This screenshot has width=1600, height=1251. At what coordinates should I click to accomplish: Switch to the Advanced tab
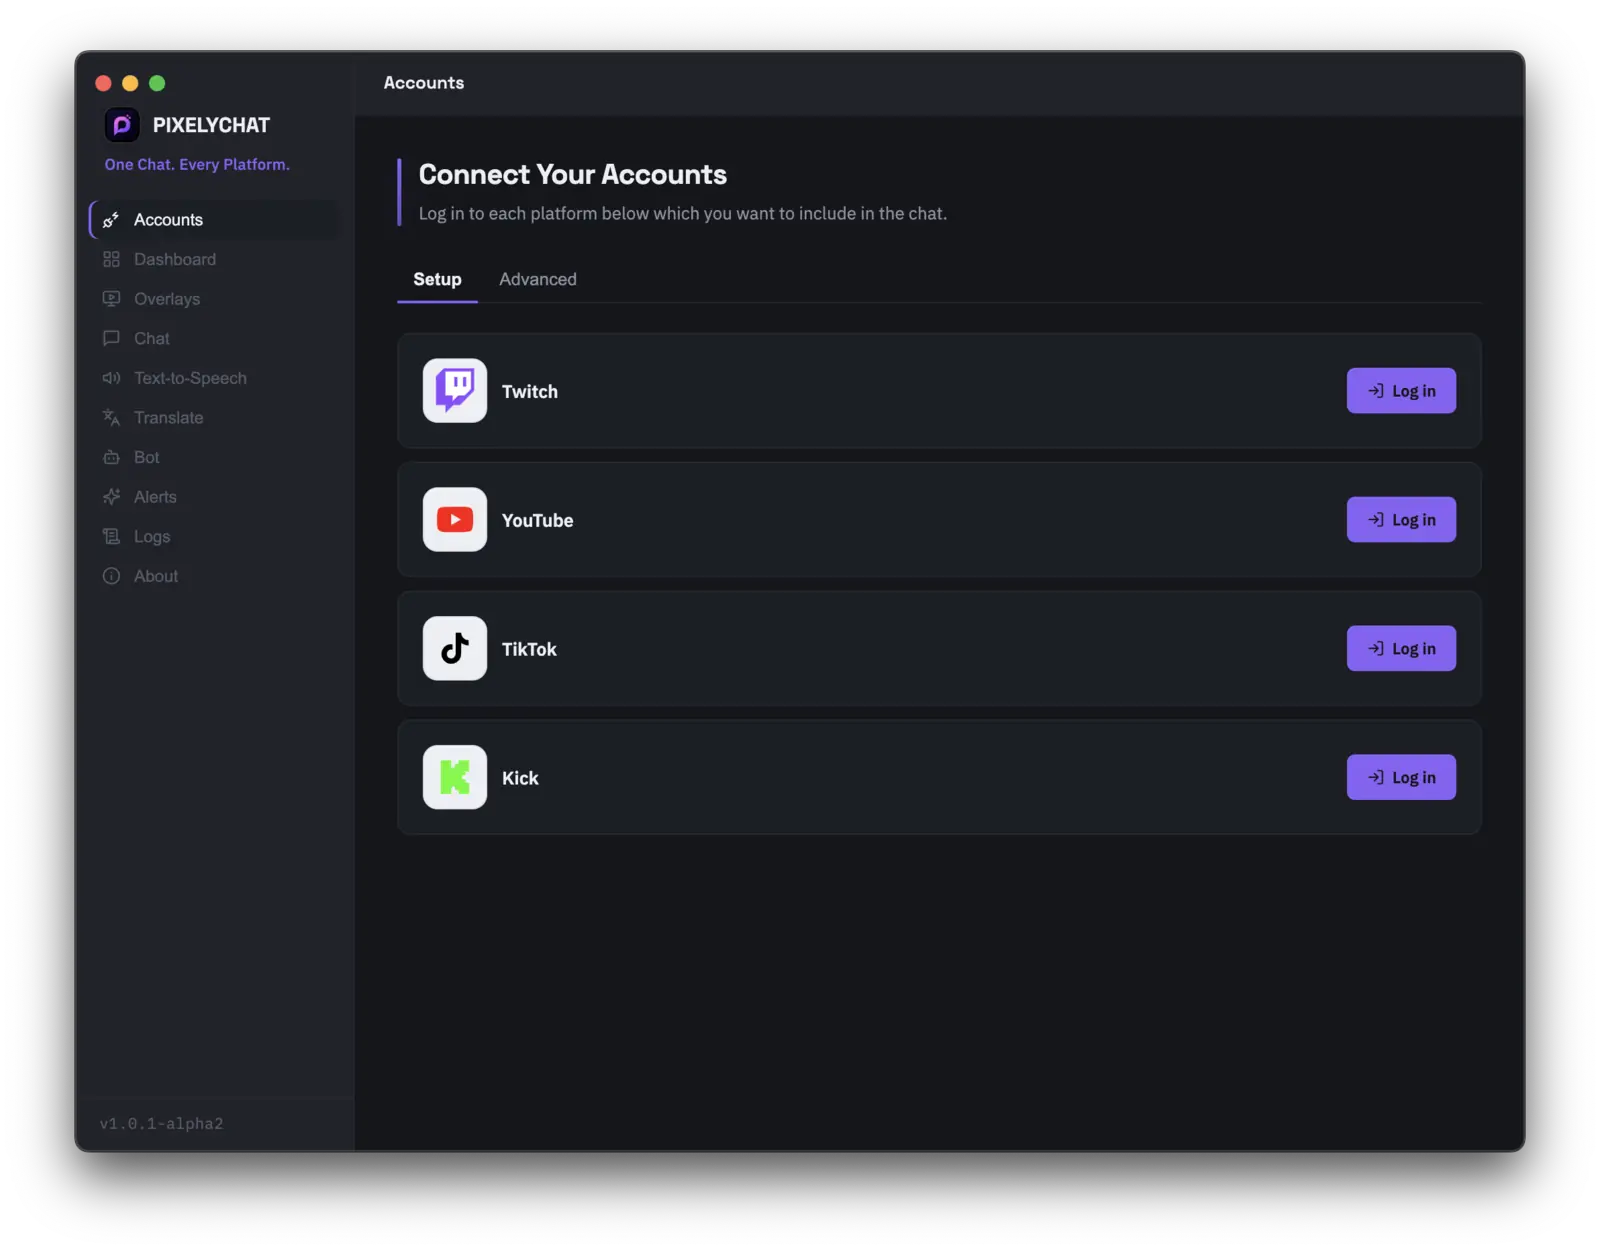538,280
